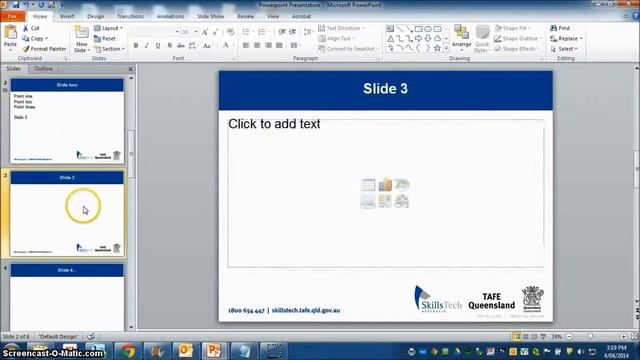Pick the isosceles triangle shape

pyautogui.click(x=391, y=39)
